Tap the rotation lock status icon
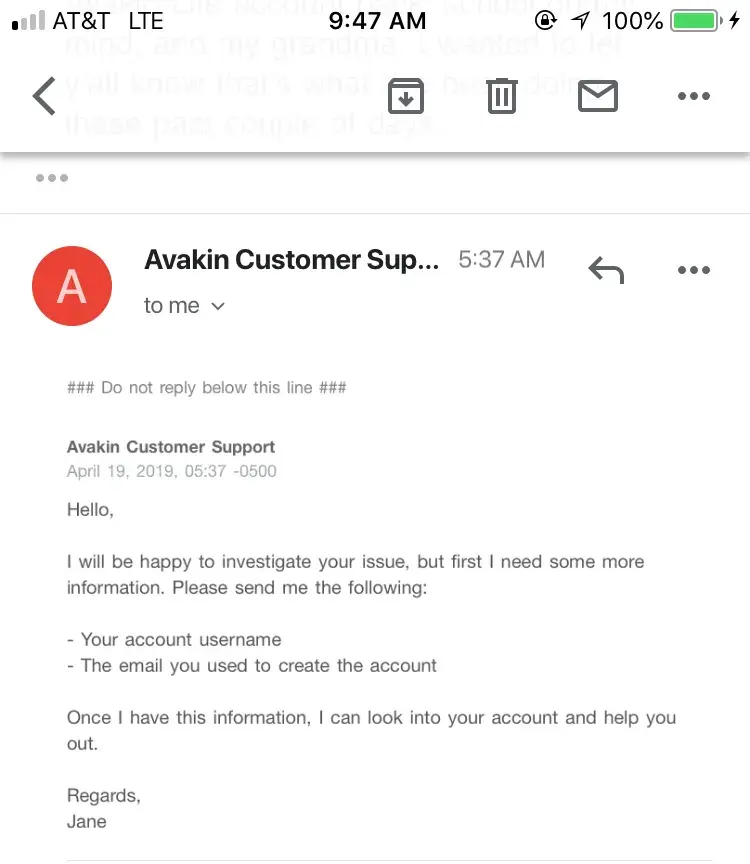750x864 pixels. (546, 20)
